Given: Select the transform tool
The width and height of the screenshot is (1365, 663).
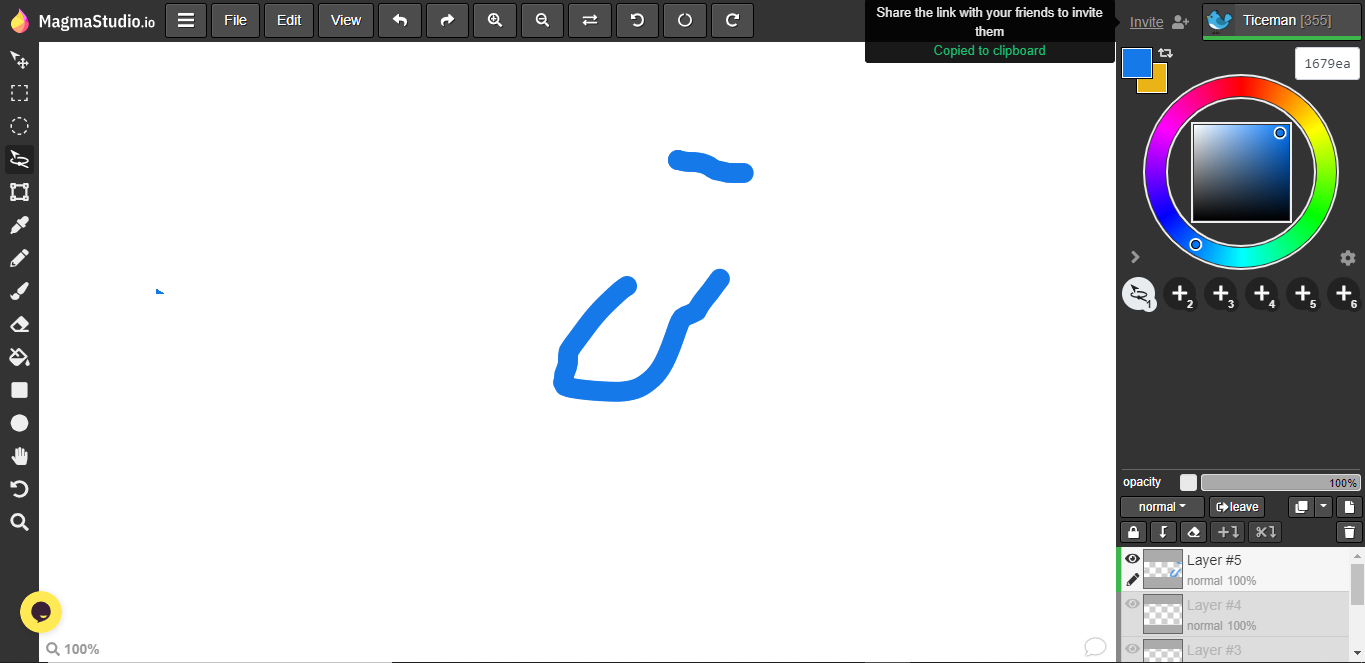Looking at the screenshot, I should coord(19,192).
